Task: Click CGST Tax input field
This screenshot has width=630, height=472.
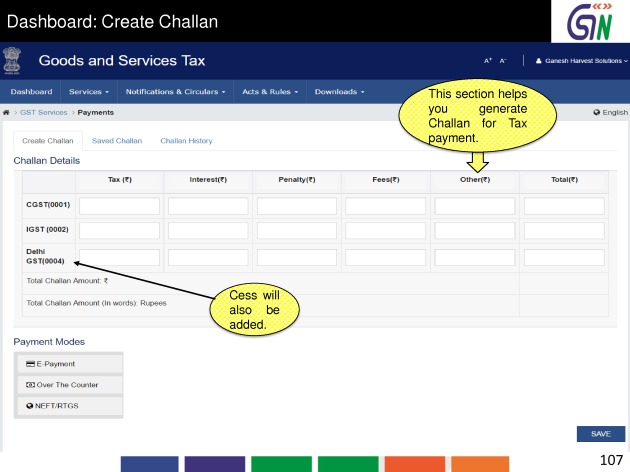Action: click(119, 206)
